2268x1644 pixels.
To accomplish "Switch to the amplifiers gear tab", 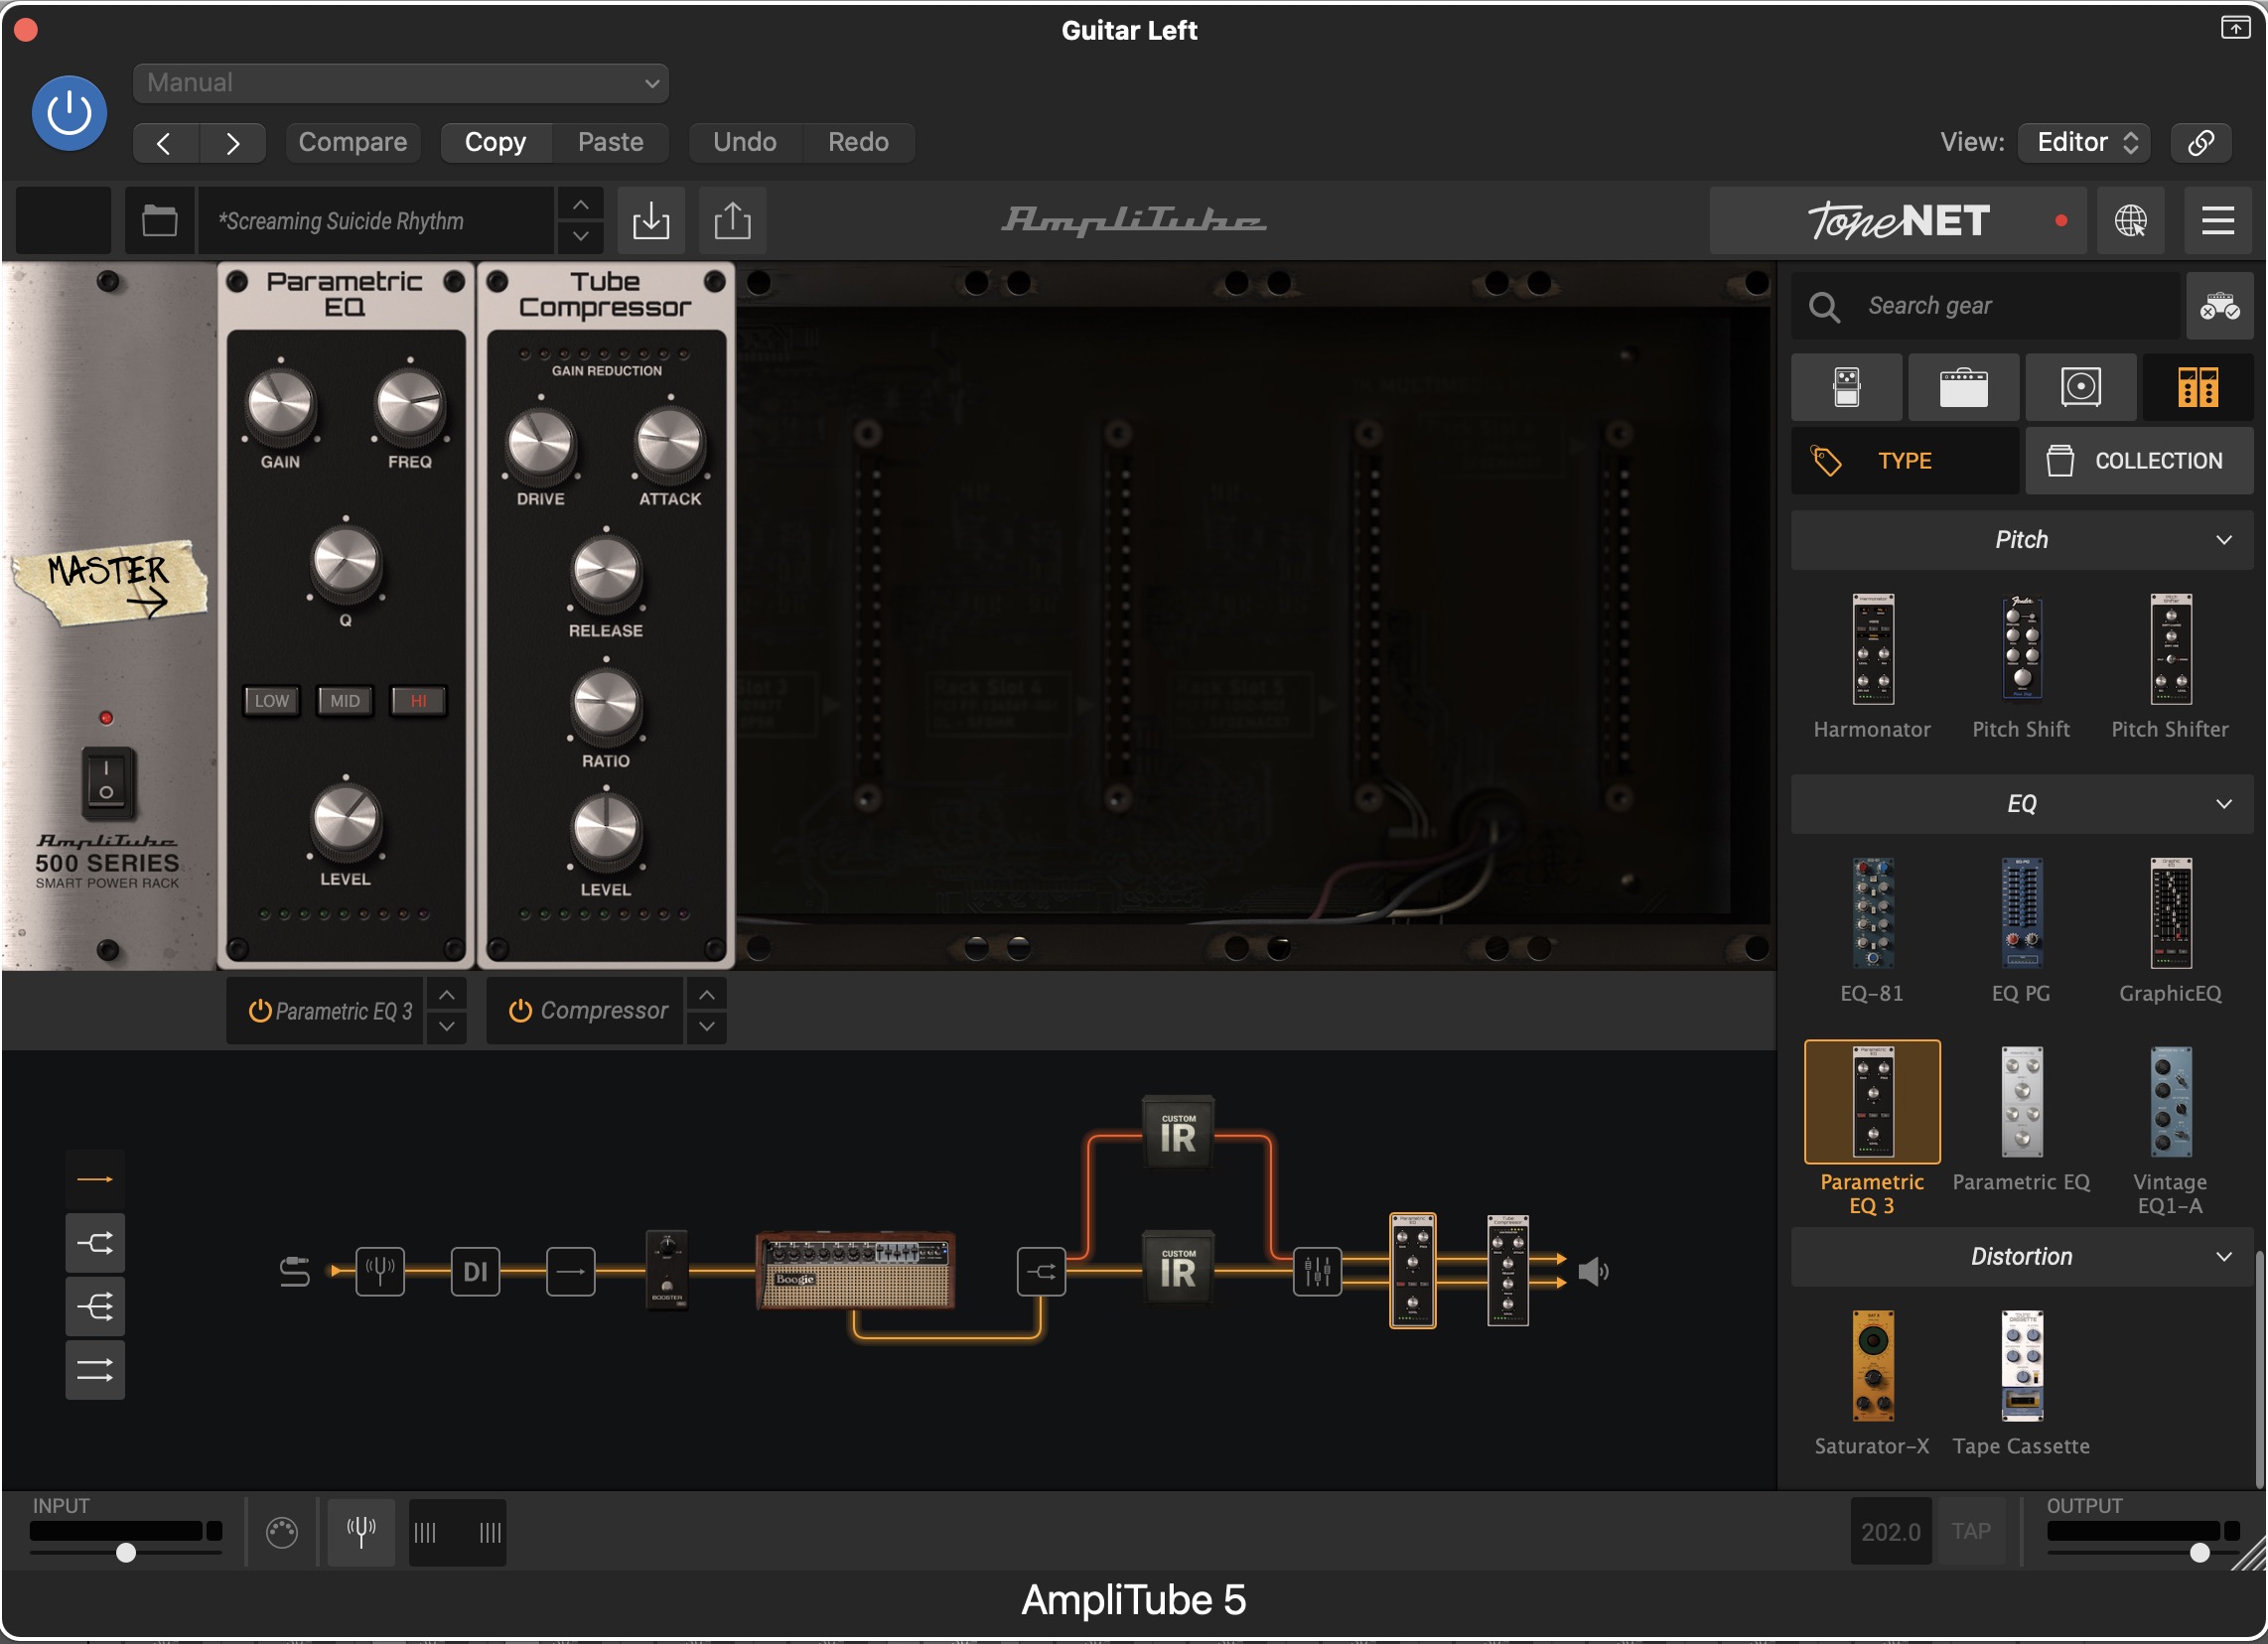I will point(1965,388).
